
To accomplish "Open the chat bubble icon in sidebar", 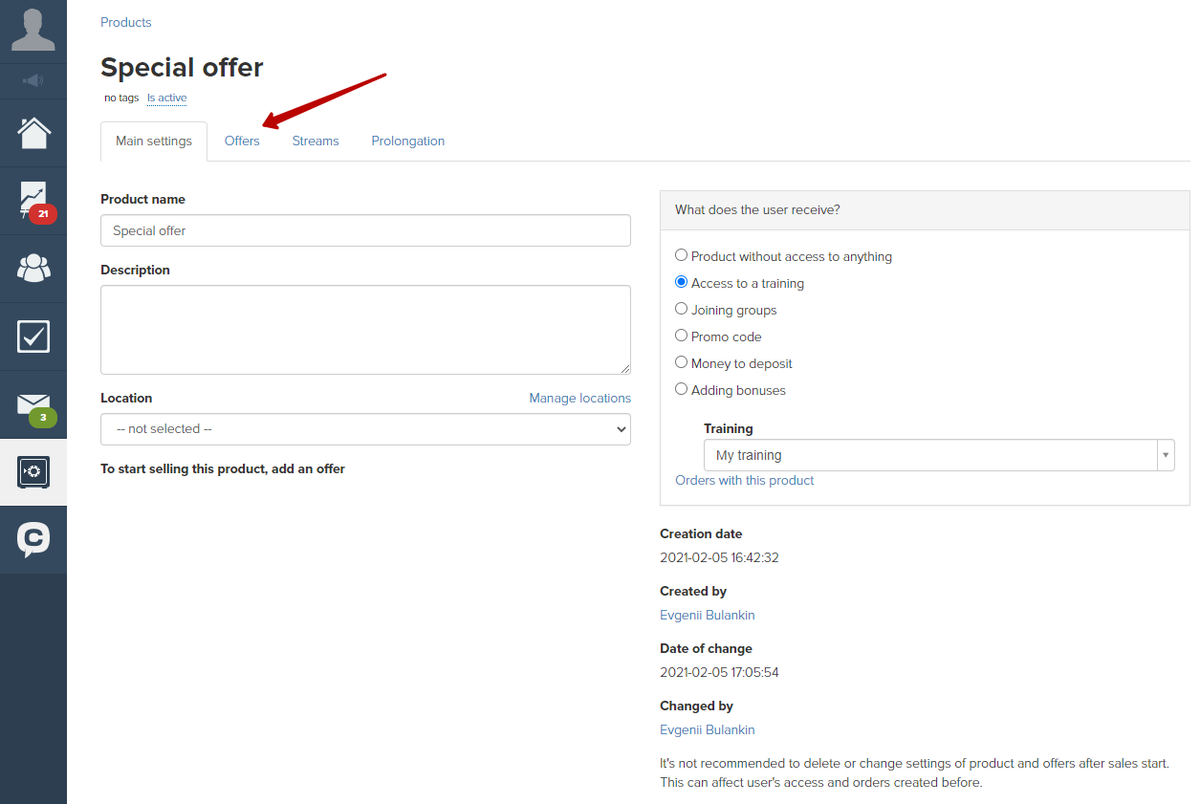I will click(x=33, y=540).
